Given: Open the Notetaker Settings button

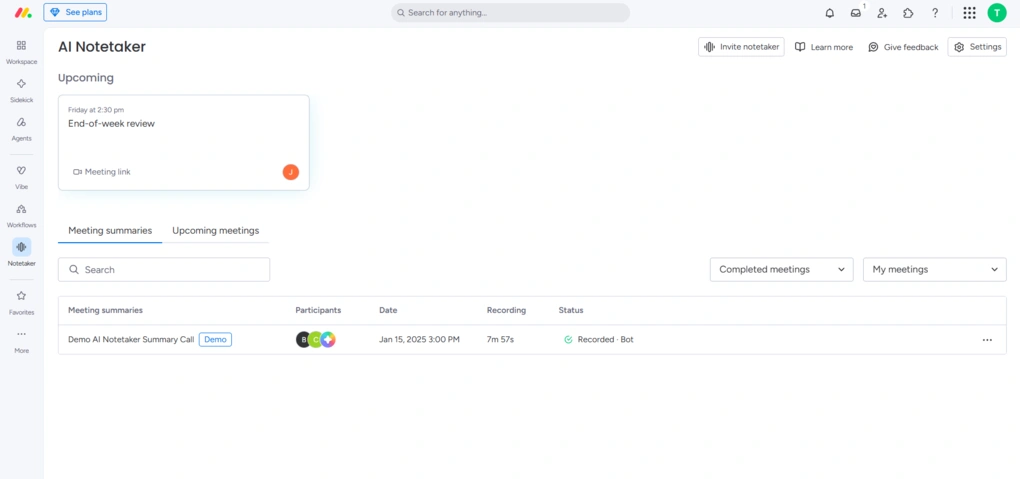Looking at the screenshot, I should [x=977, y=47].
